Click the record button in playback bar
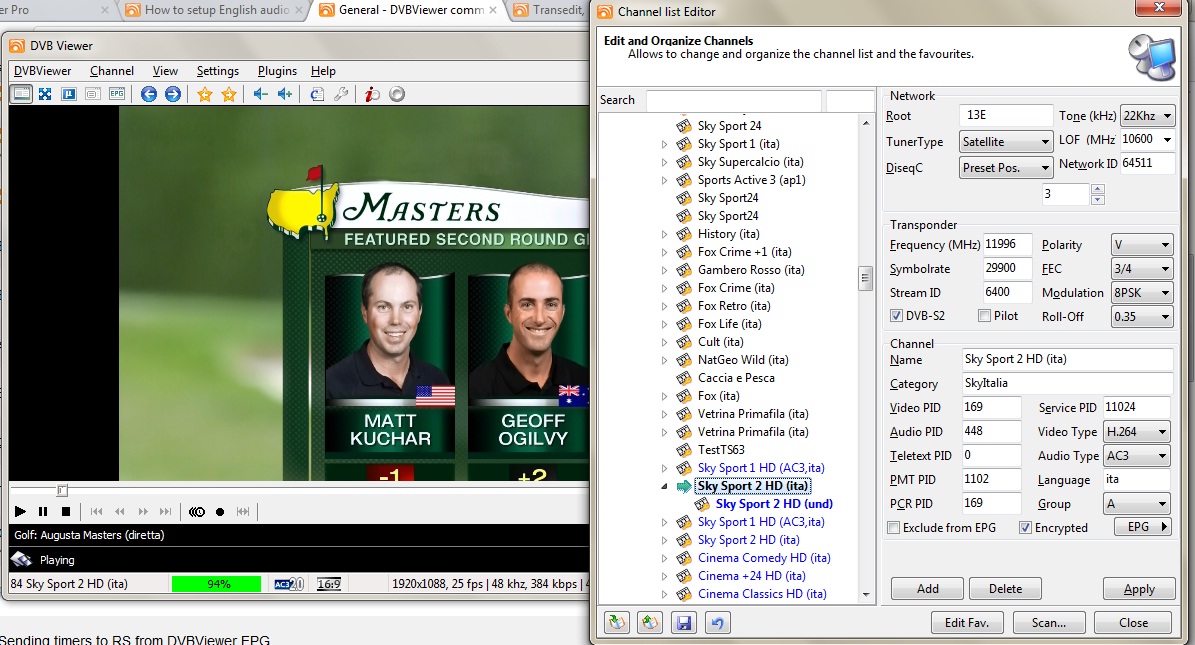 pos(220,512)
